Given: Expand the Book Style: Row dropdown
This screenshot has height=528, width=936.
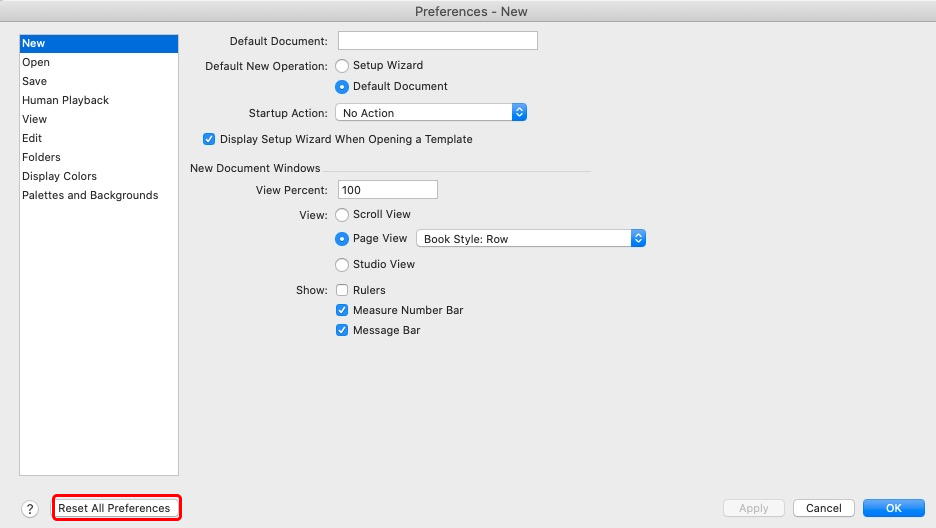Looking at the screenshot, I should (531, 239).
